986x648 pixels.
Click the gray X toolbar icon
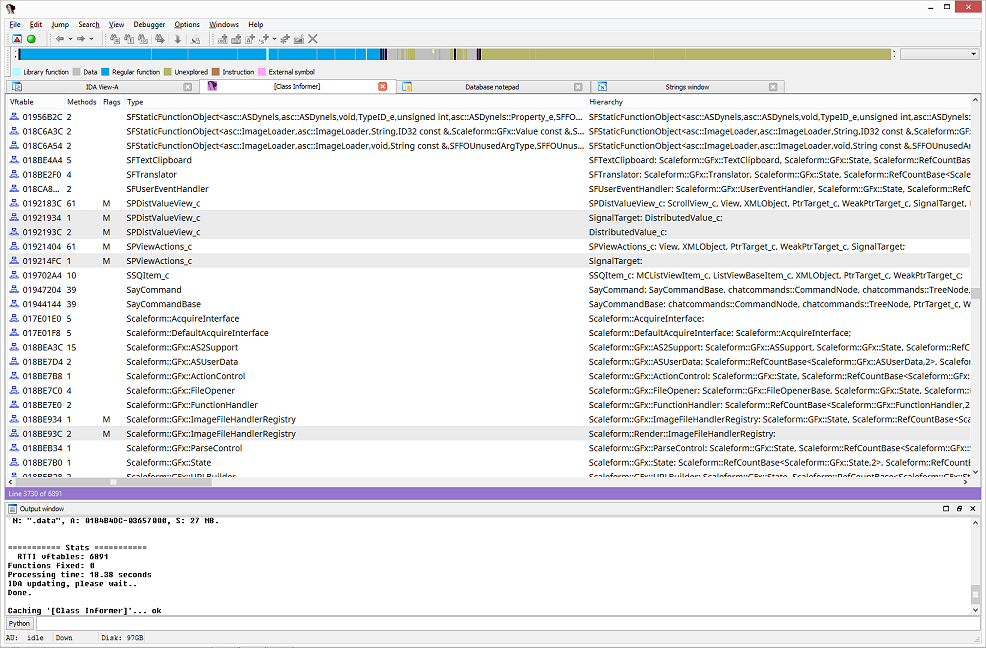[x=313, y=39]
